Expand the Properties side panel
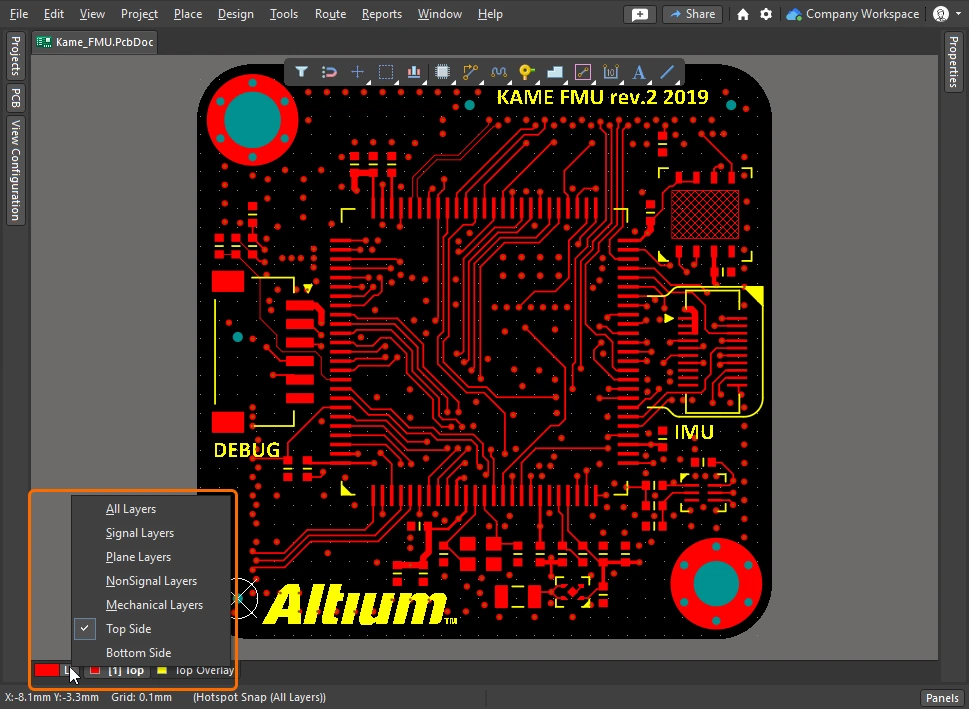Viewport: 969px width, 709px height. (953, 61)
